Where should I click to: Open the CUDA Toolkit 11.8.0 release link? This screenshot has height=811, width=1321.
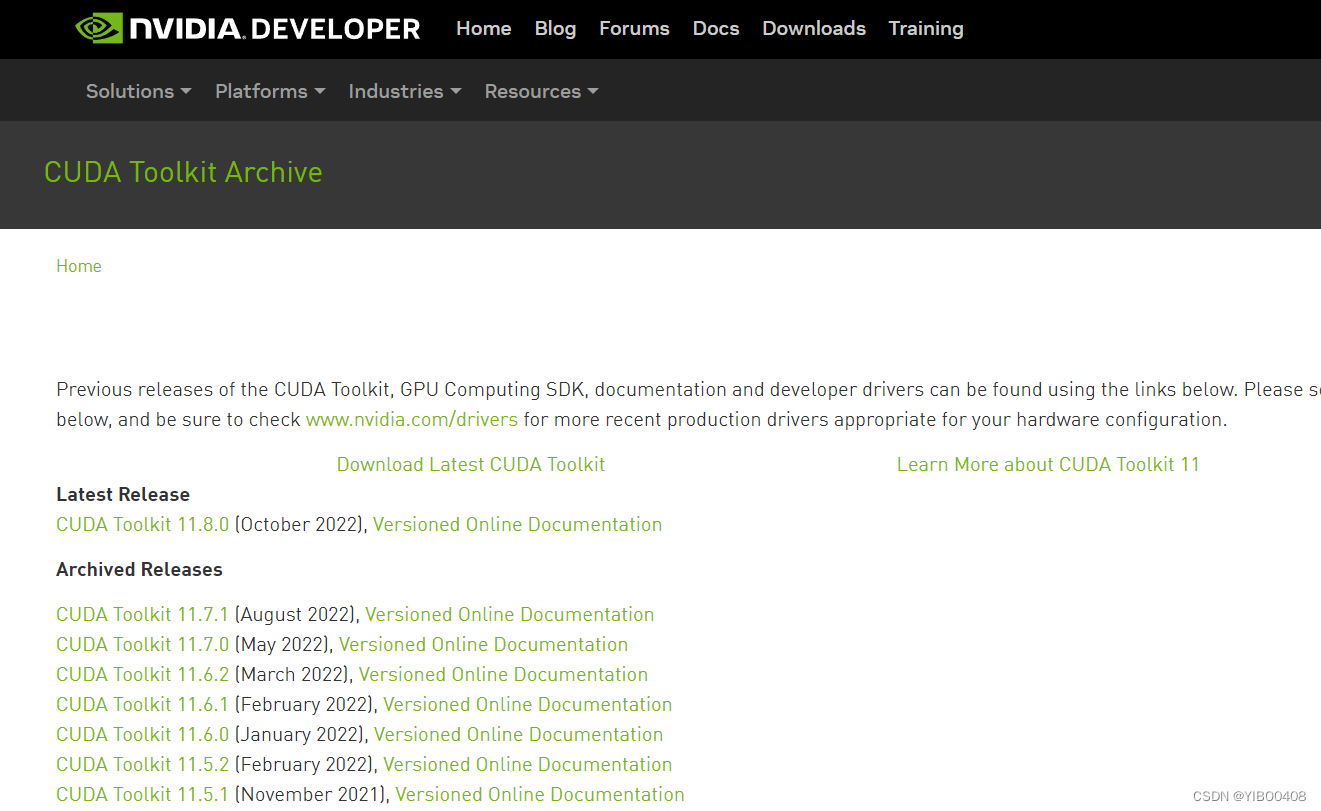(x=143, y=525)
